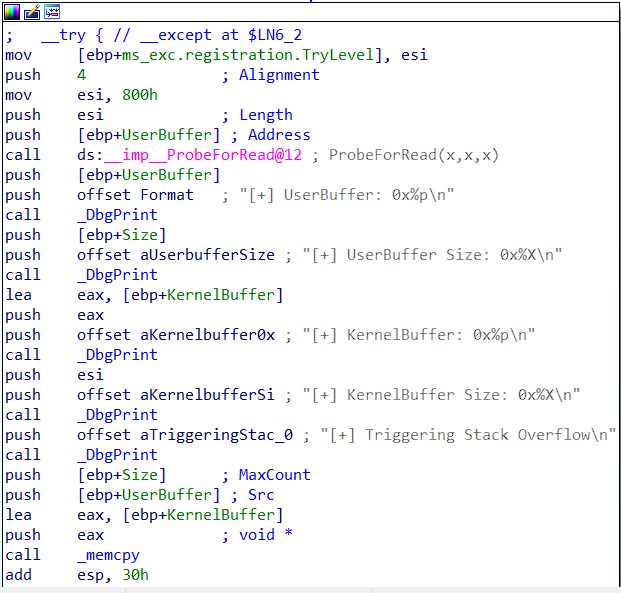The image size is (621, 593).
Task: Follow _DbgPrint call after aKernelbuffer0x
Action: tap(117, 355)
